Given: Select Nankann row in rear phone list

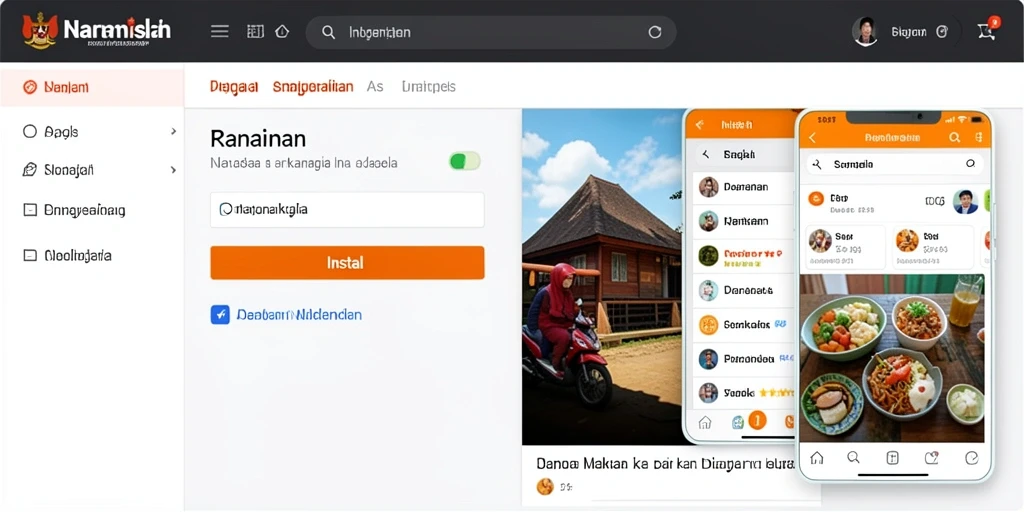Looking at the screenshot, I should [744, 221].
